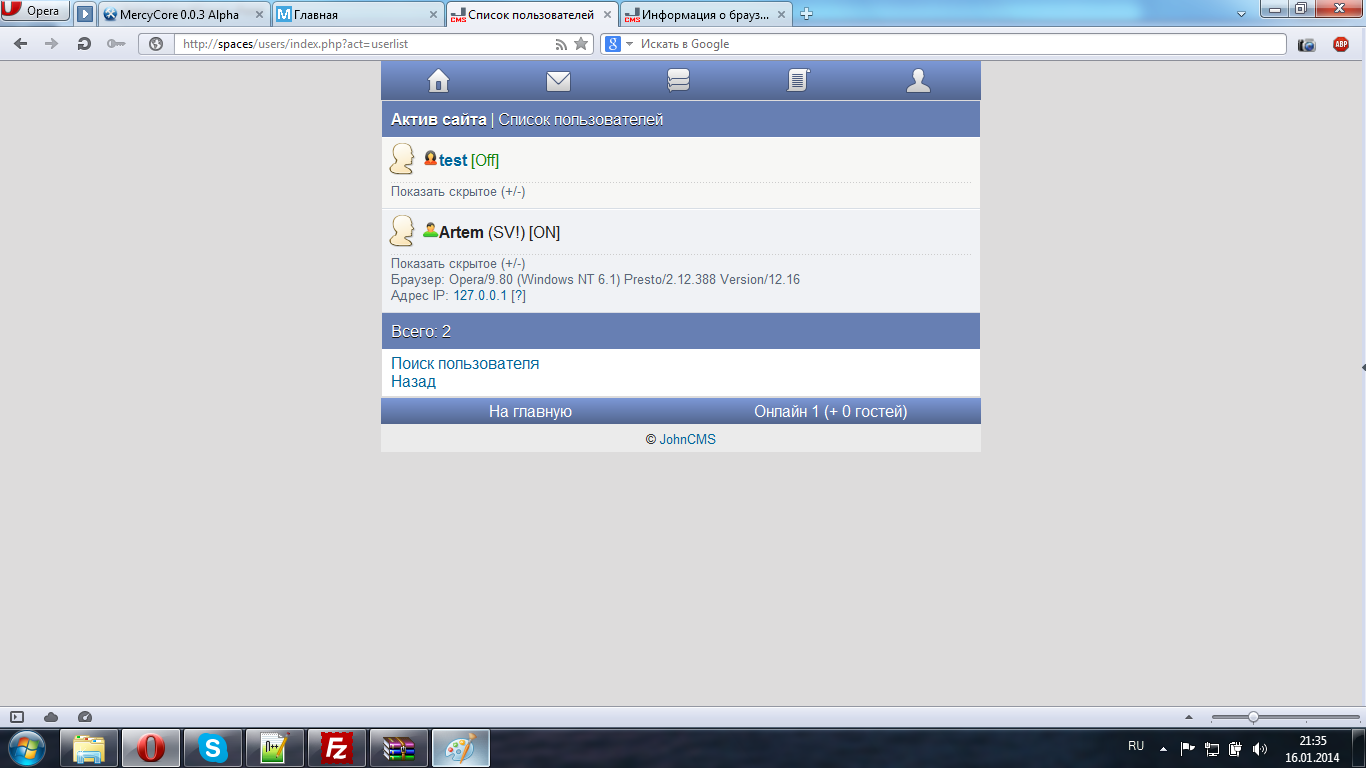Screen dimensions: 1366x768
Task: Show hidden tray icons arrow
Action: coord(1163,748)
